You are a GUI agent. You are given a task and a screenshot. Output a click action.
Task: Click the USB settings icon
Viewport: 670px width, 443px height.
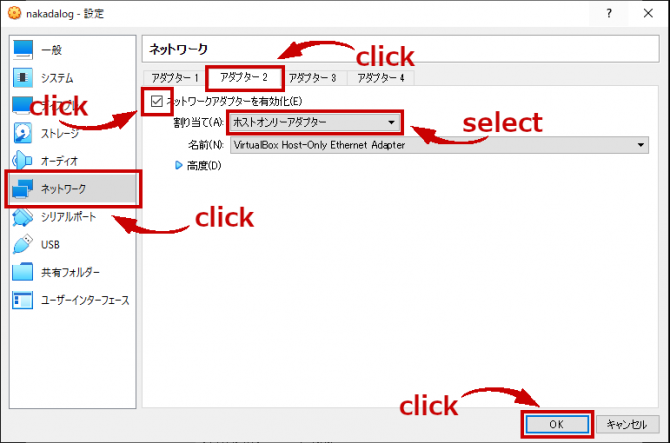(23, 244)
